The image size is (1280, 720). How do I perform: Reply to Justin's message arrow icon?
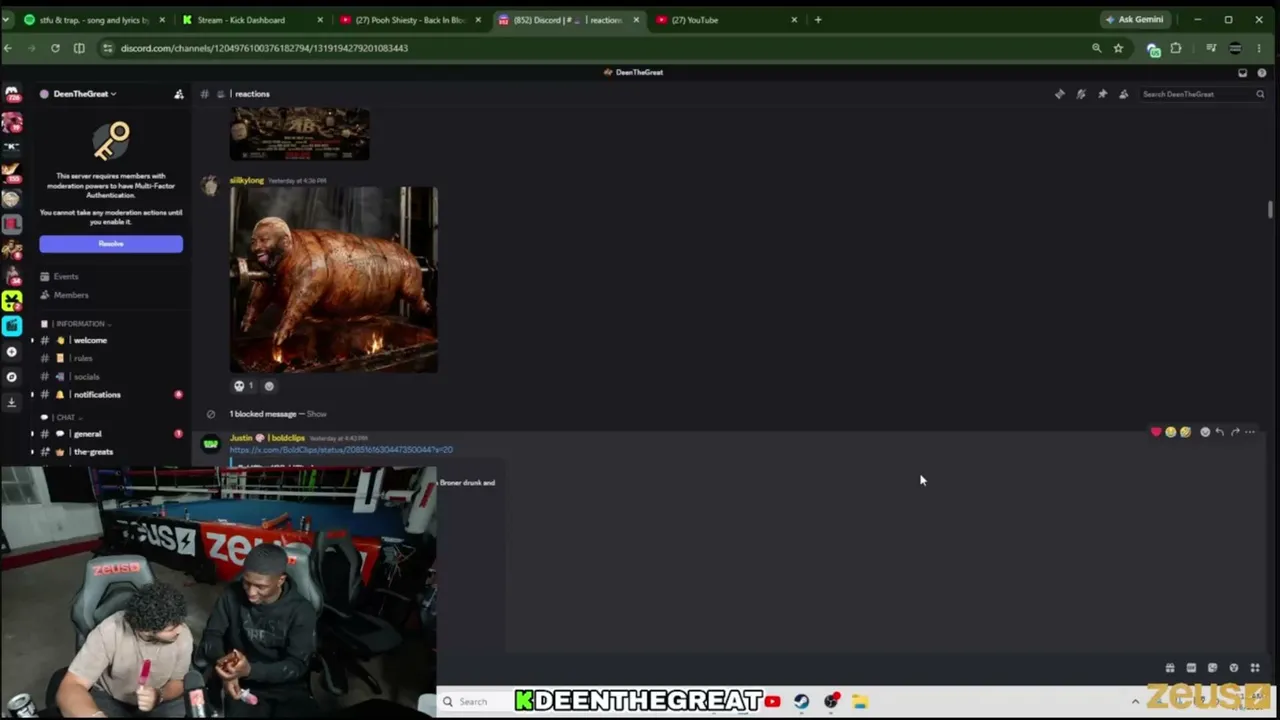coord(1219,432)
